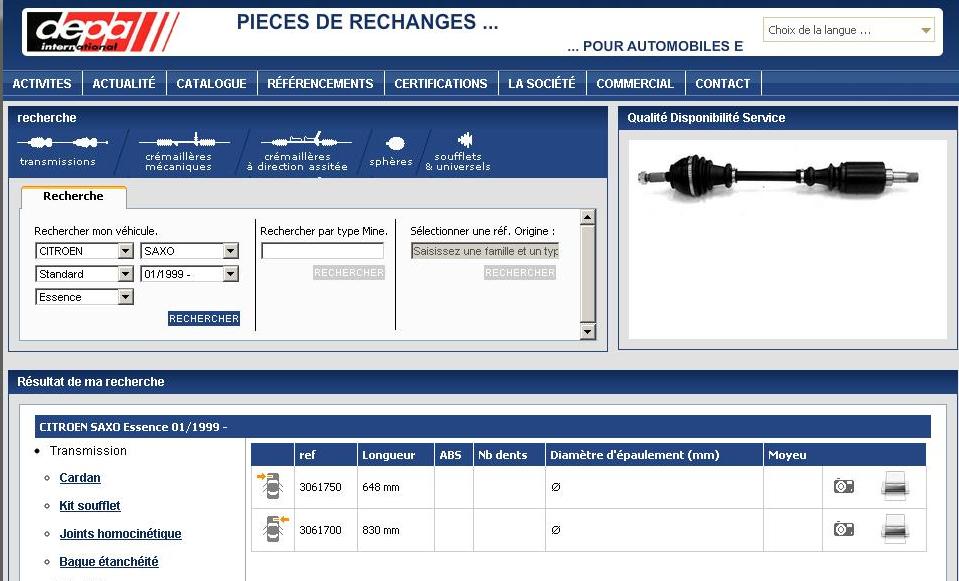
Task: Focus the type Mine search field
Action: (x=322, y=251)
